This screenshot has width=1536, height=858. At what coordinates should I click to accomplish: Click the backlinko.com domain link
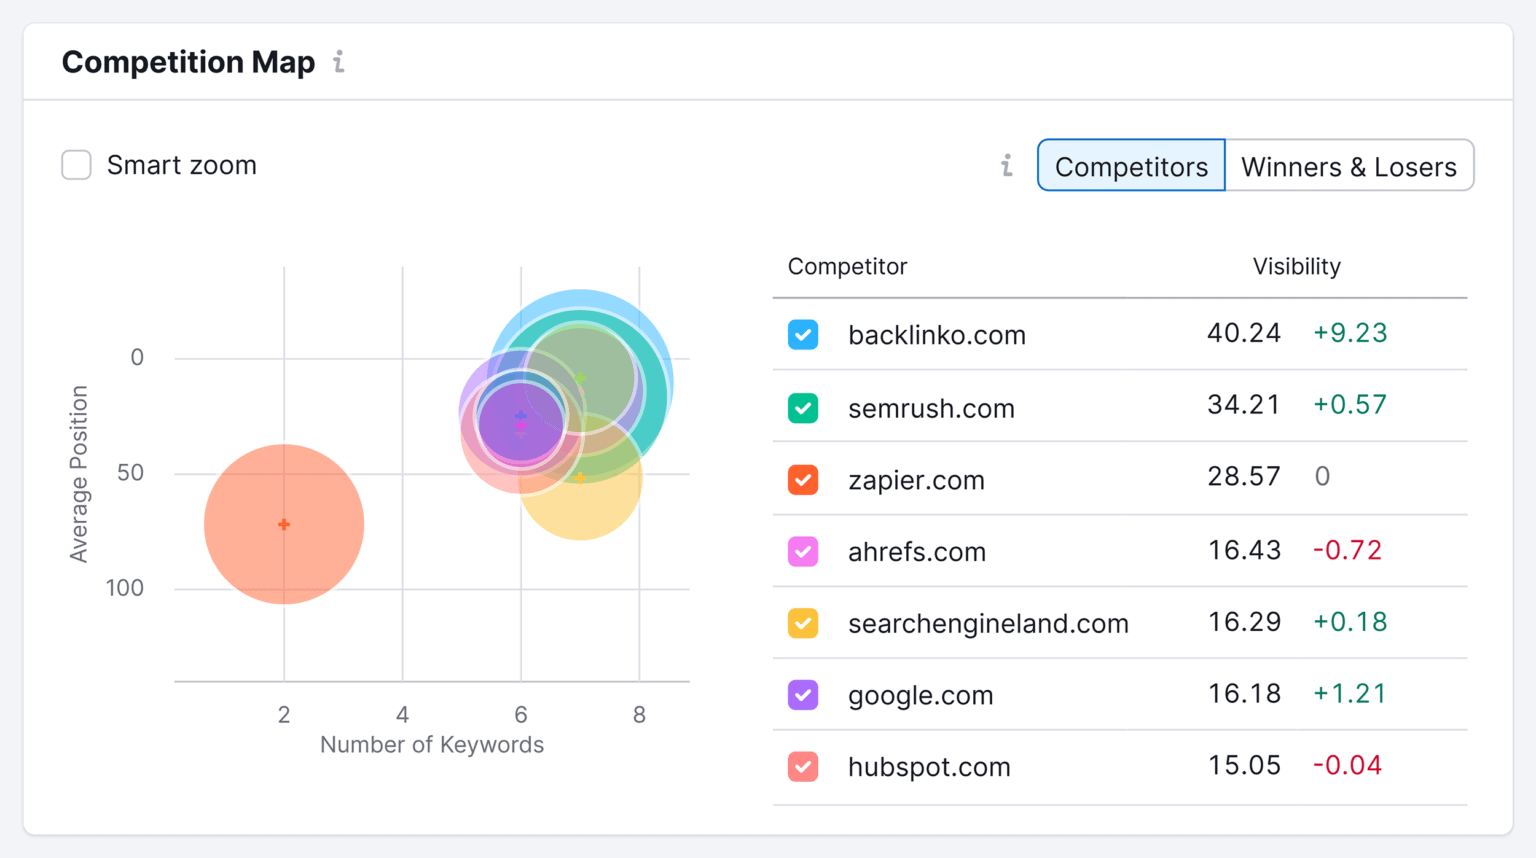pos(937,335)
